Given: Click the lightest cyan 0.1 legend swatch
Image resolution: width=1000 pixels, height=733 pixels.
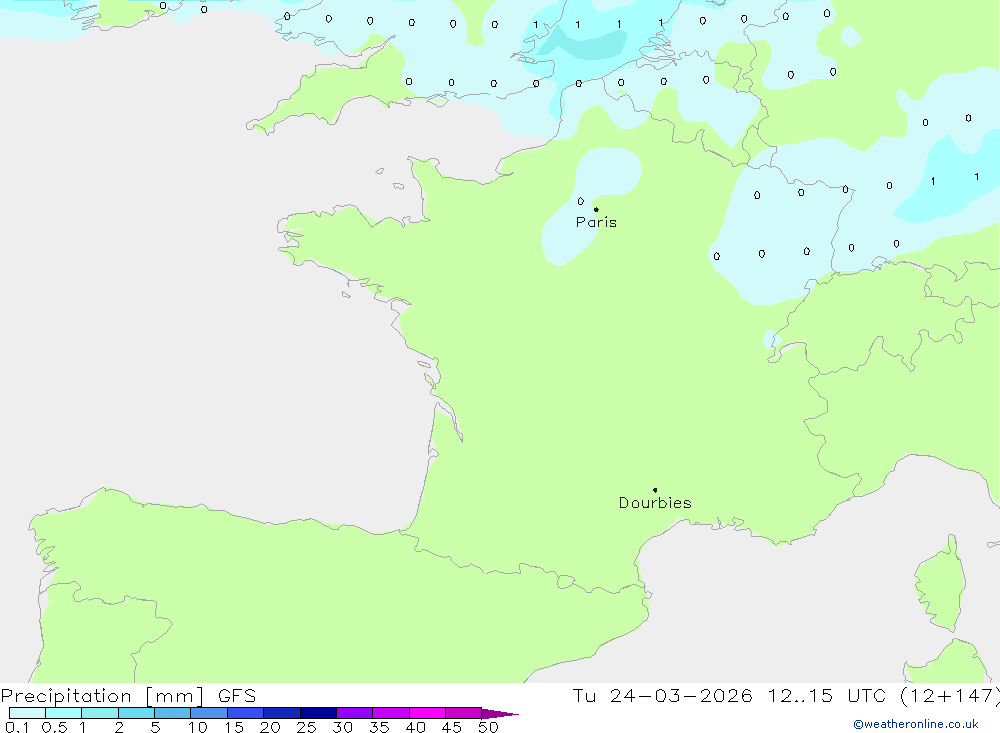Looking at the screenshot, I should pyautogui.click(x=27, y=713).
